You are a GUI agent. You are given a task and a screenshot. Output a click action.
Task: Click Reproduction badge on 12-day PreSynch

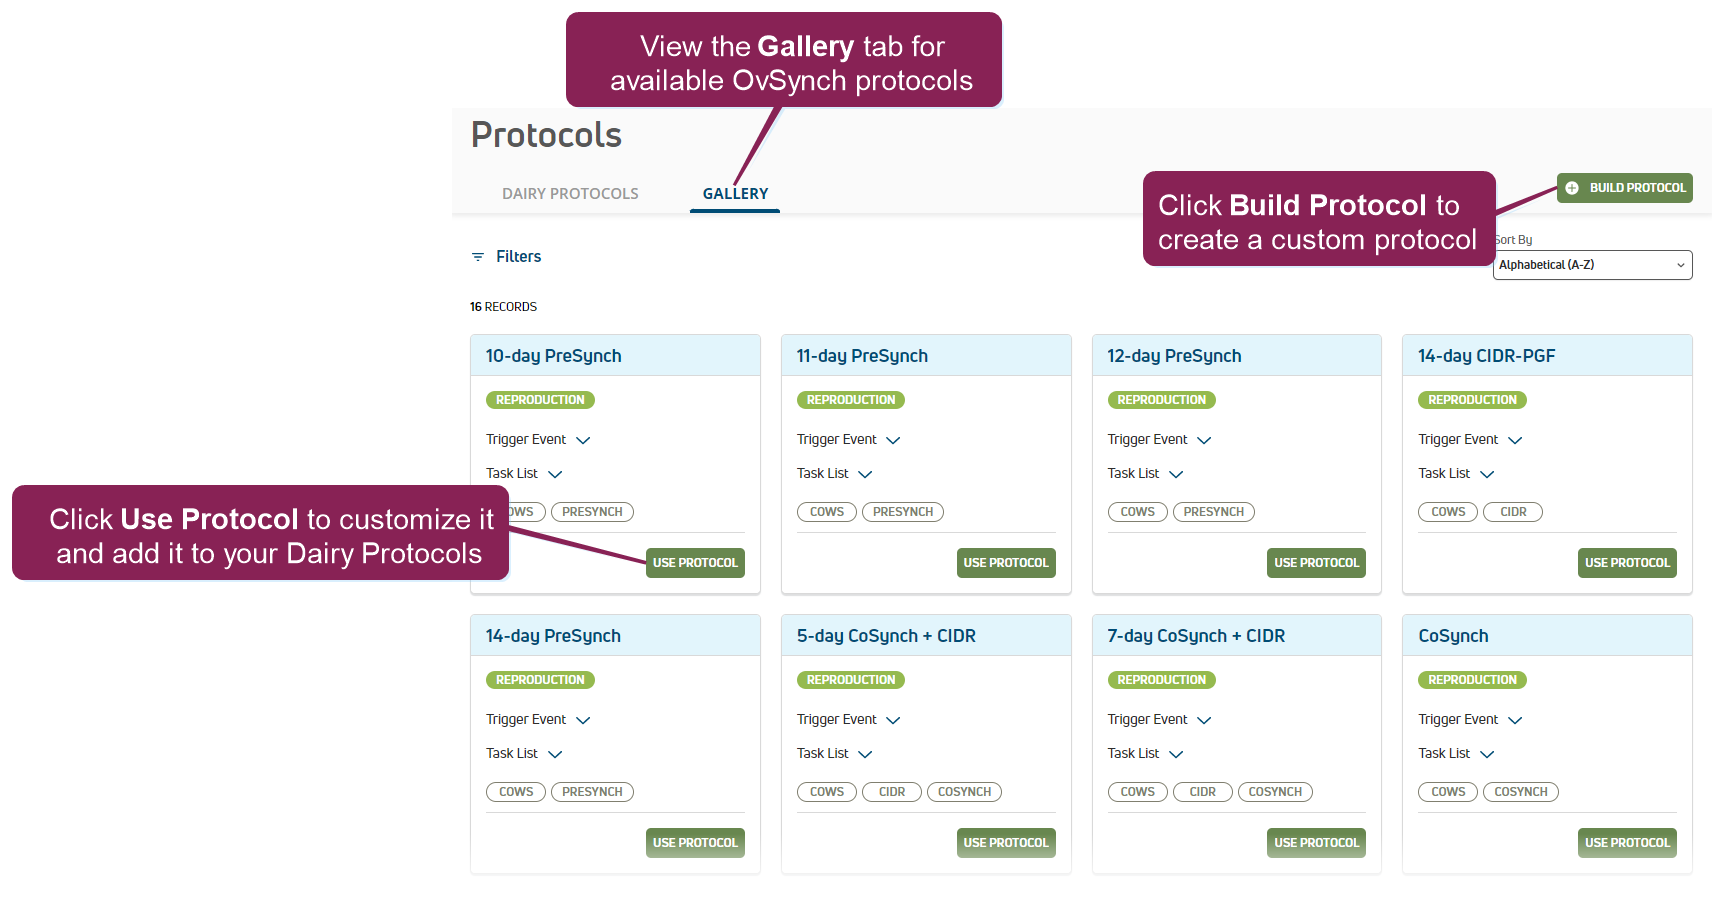pyautogui.click(x=1161, y=400)
